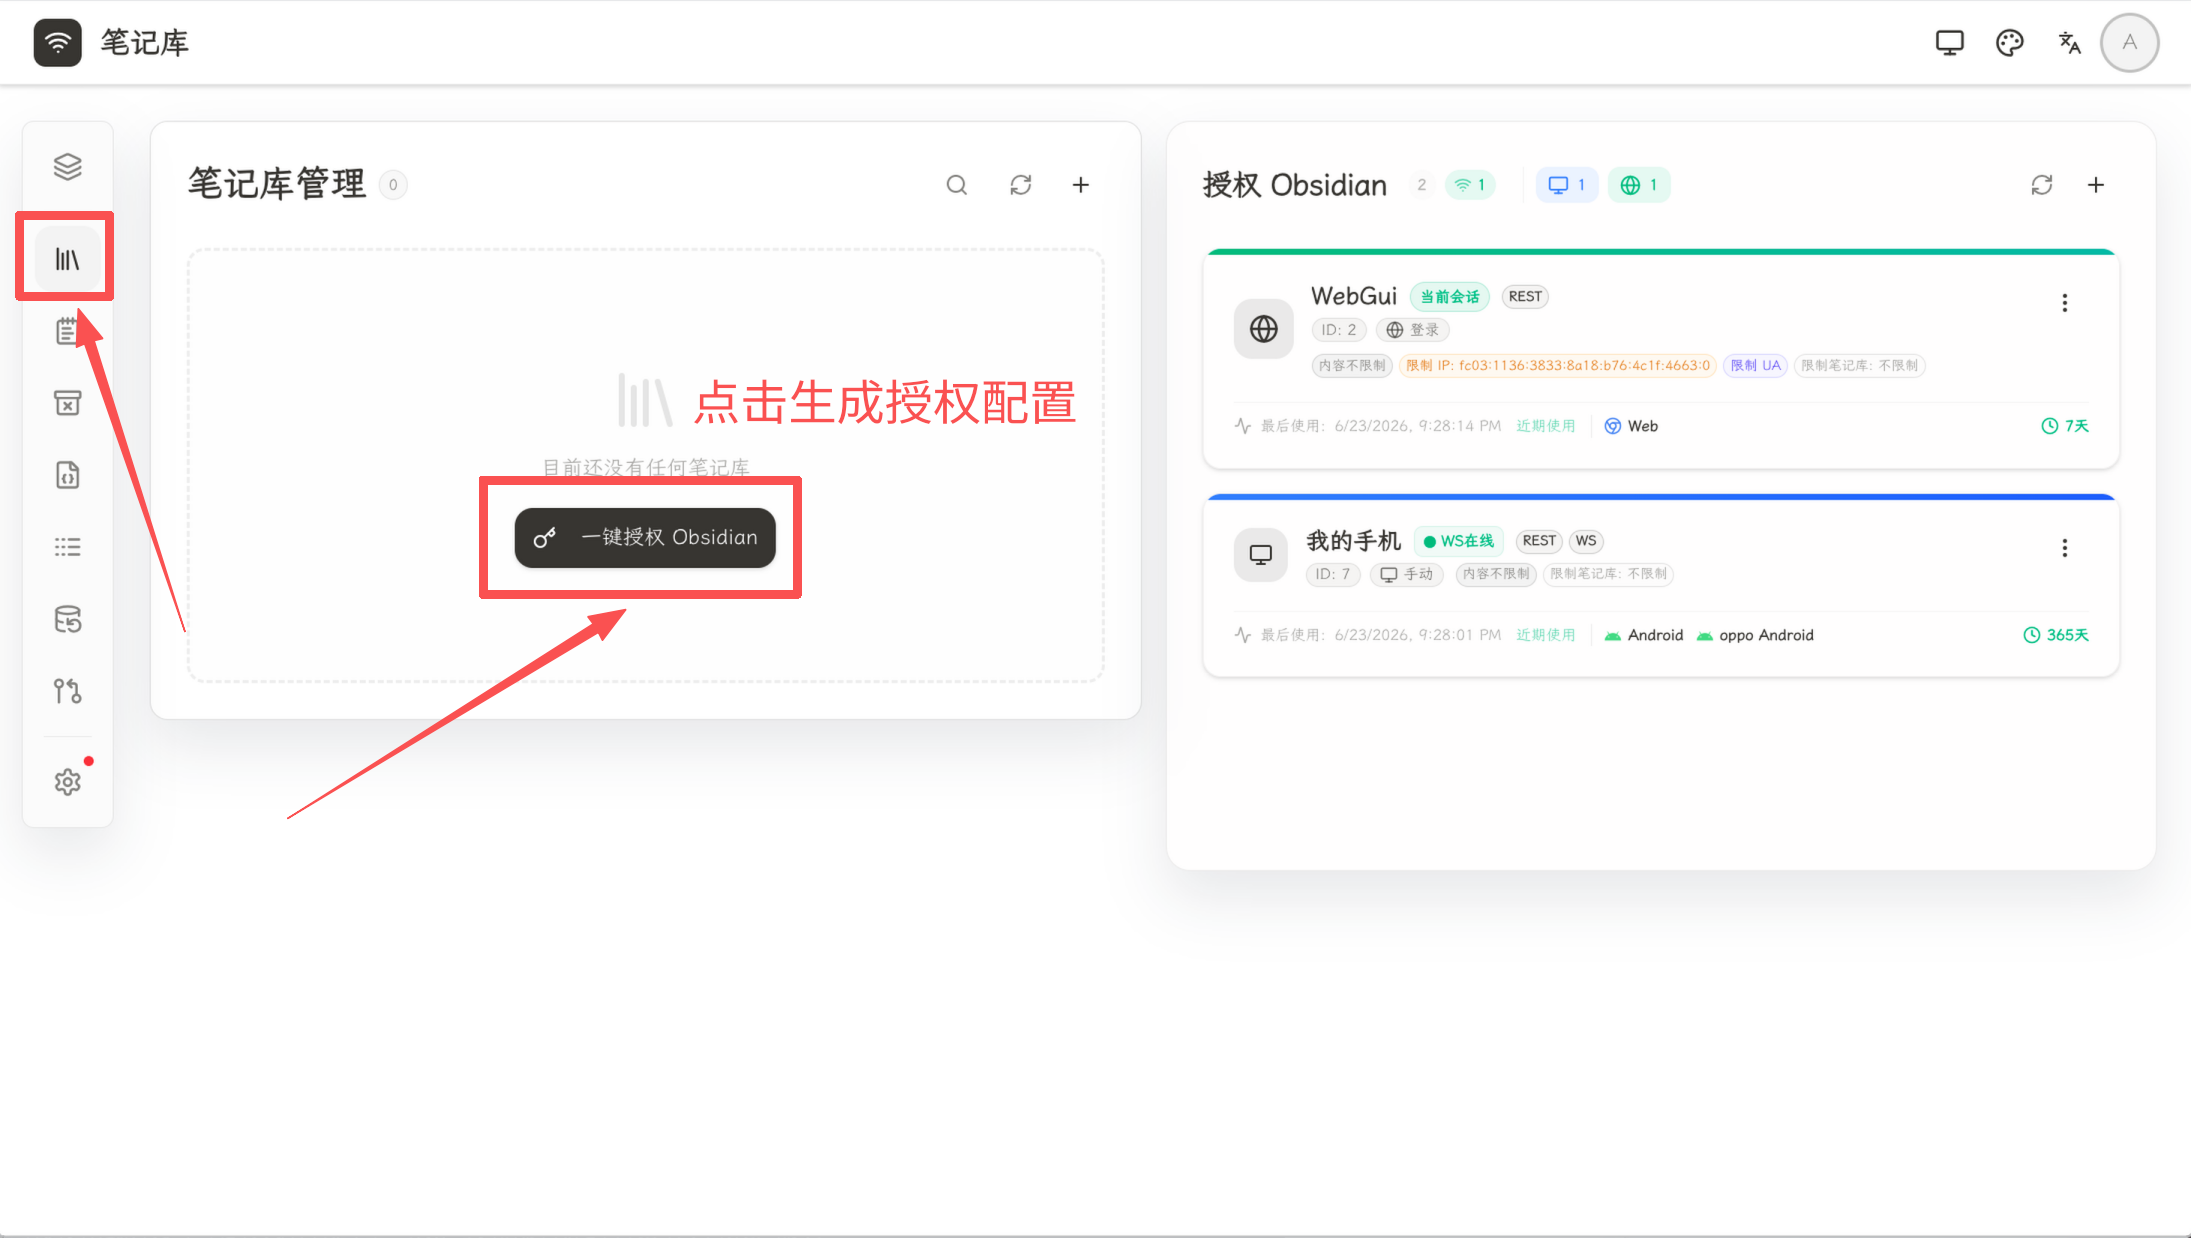Click the 限制 IP address tag
This screenshot has height=1238, width=2191.
point(1558,366)
